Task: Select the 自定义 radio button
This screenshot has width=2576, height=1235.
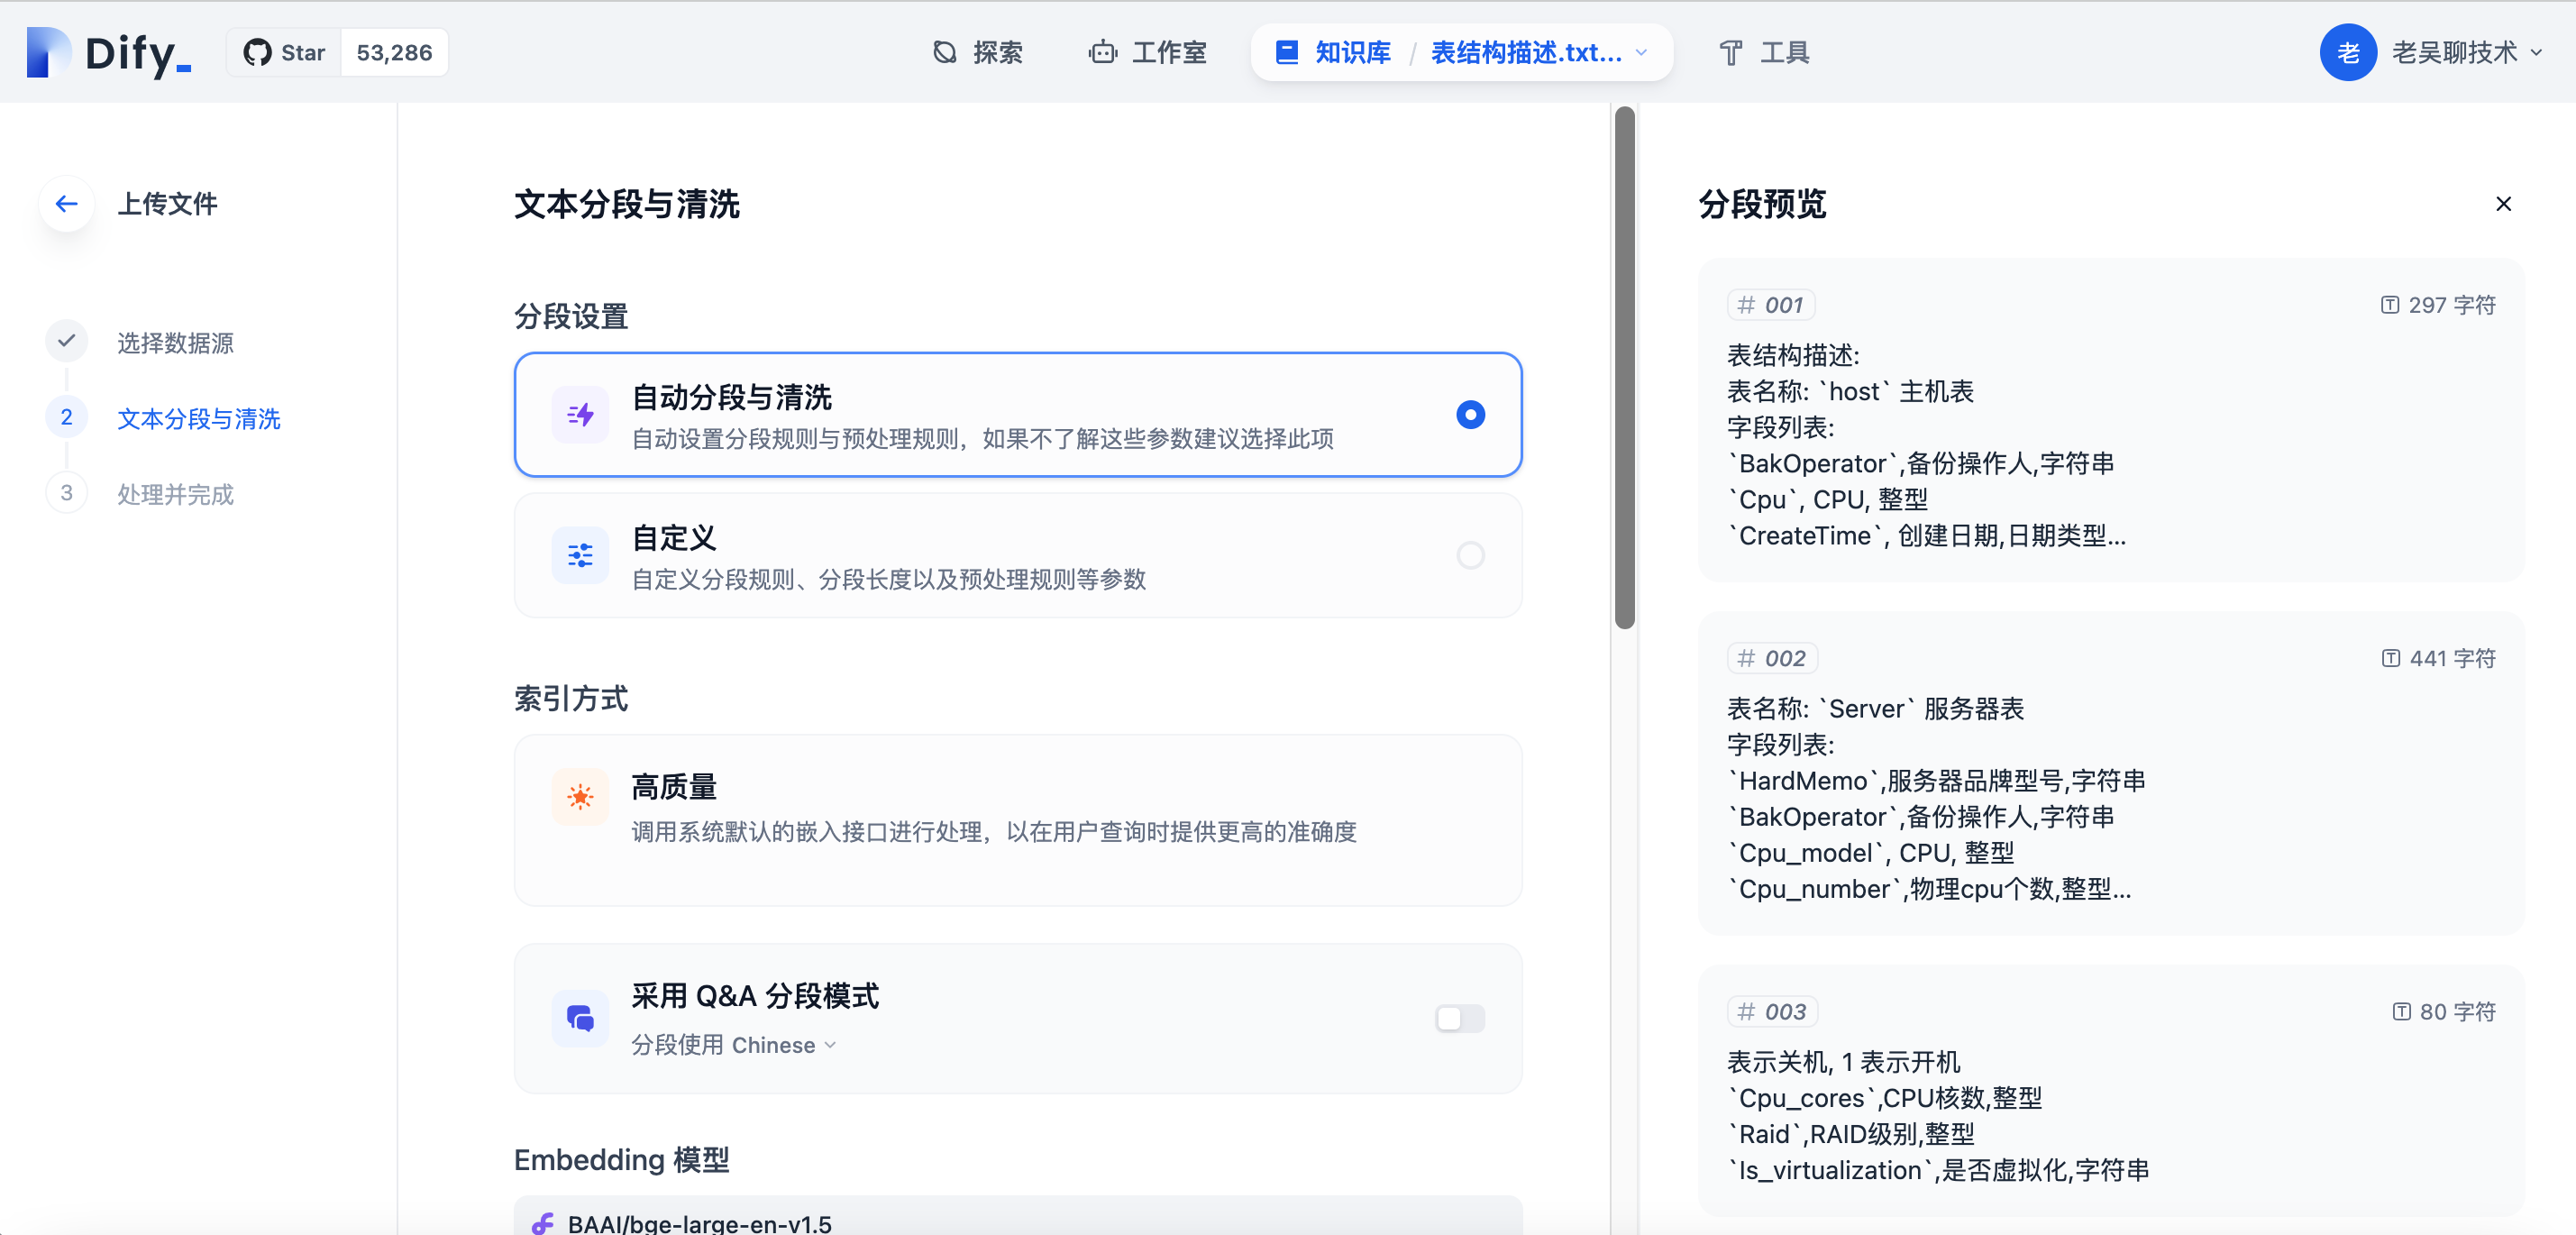Action: tap(1470, 555)
